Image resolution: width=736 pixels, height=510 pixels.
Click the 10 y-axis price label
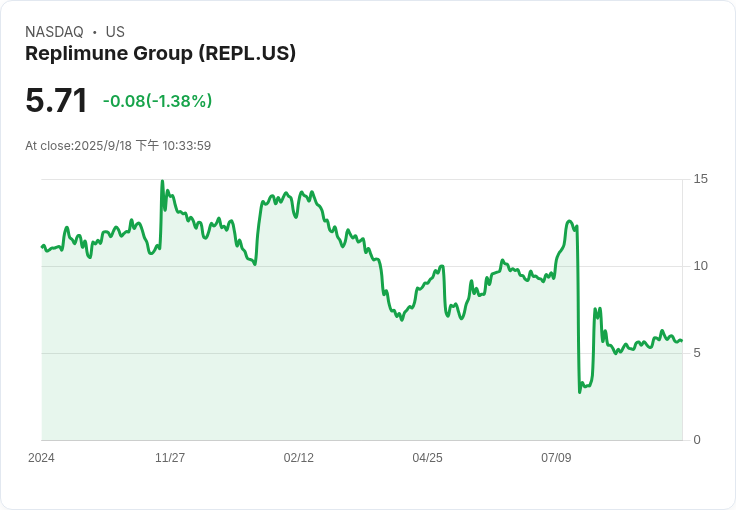(x=701, y=266)
